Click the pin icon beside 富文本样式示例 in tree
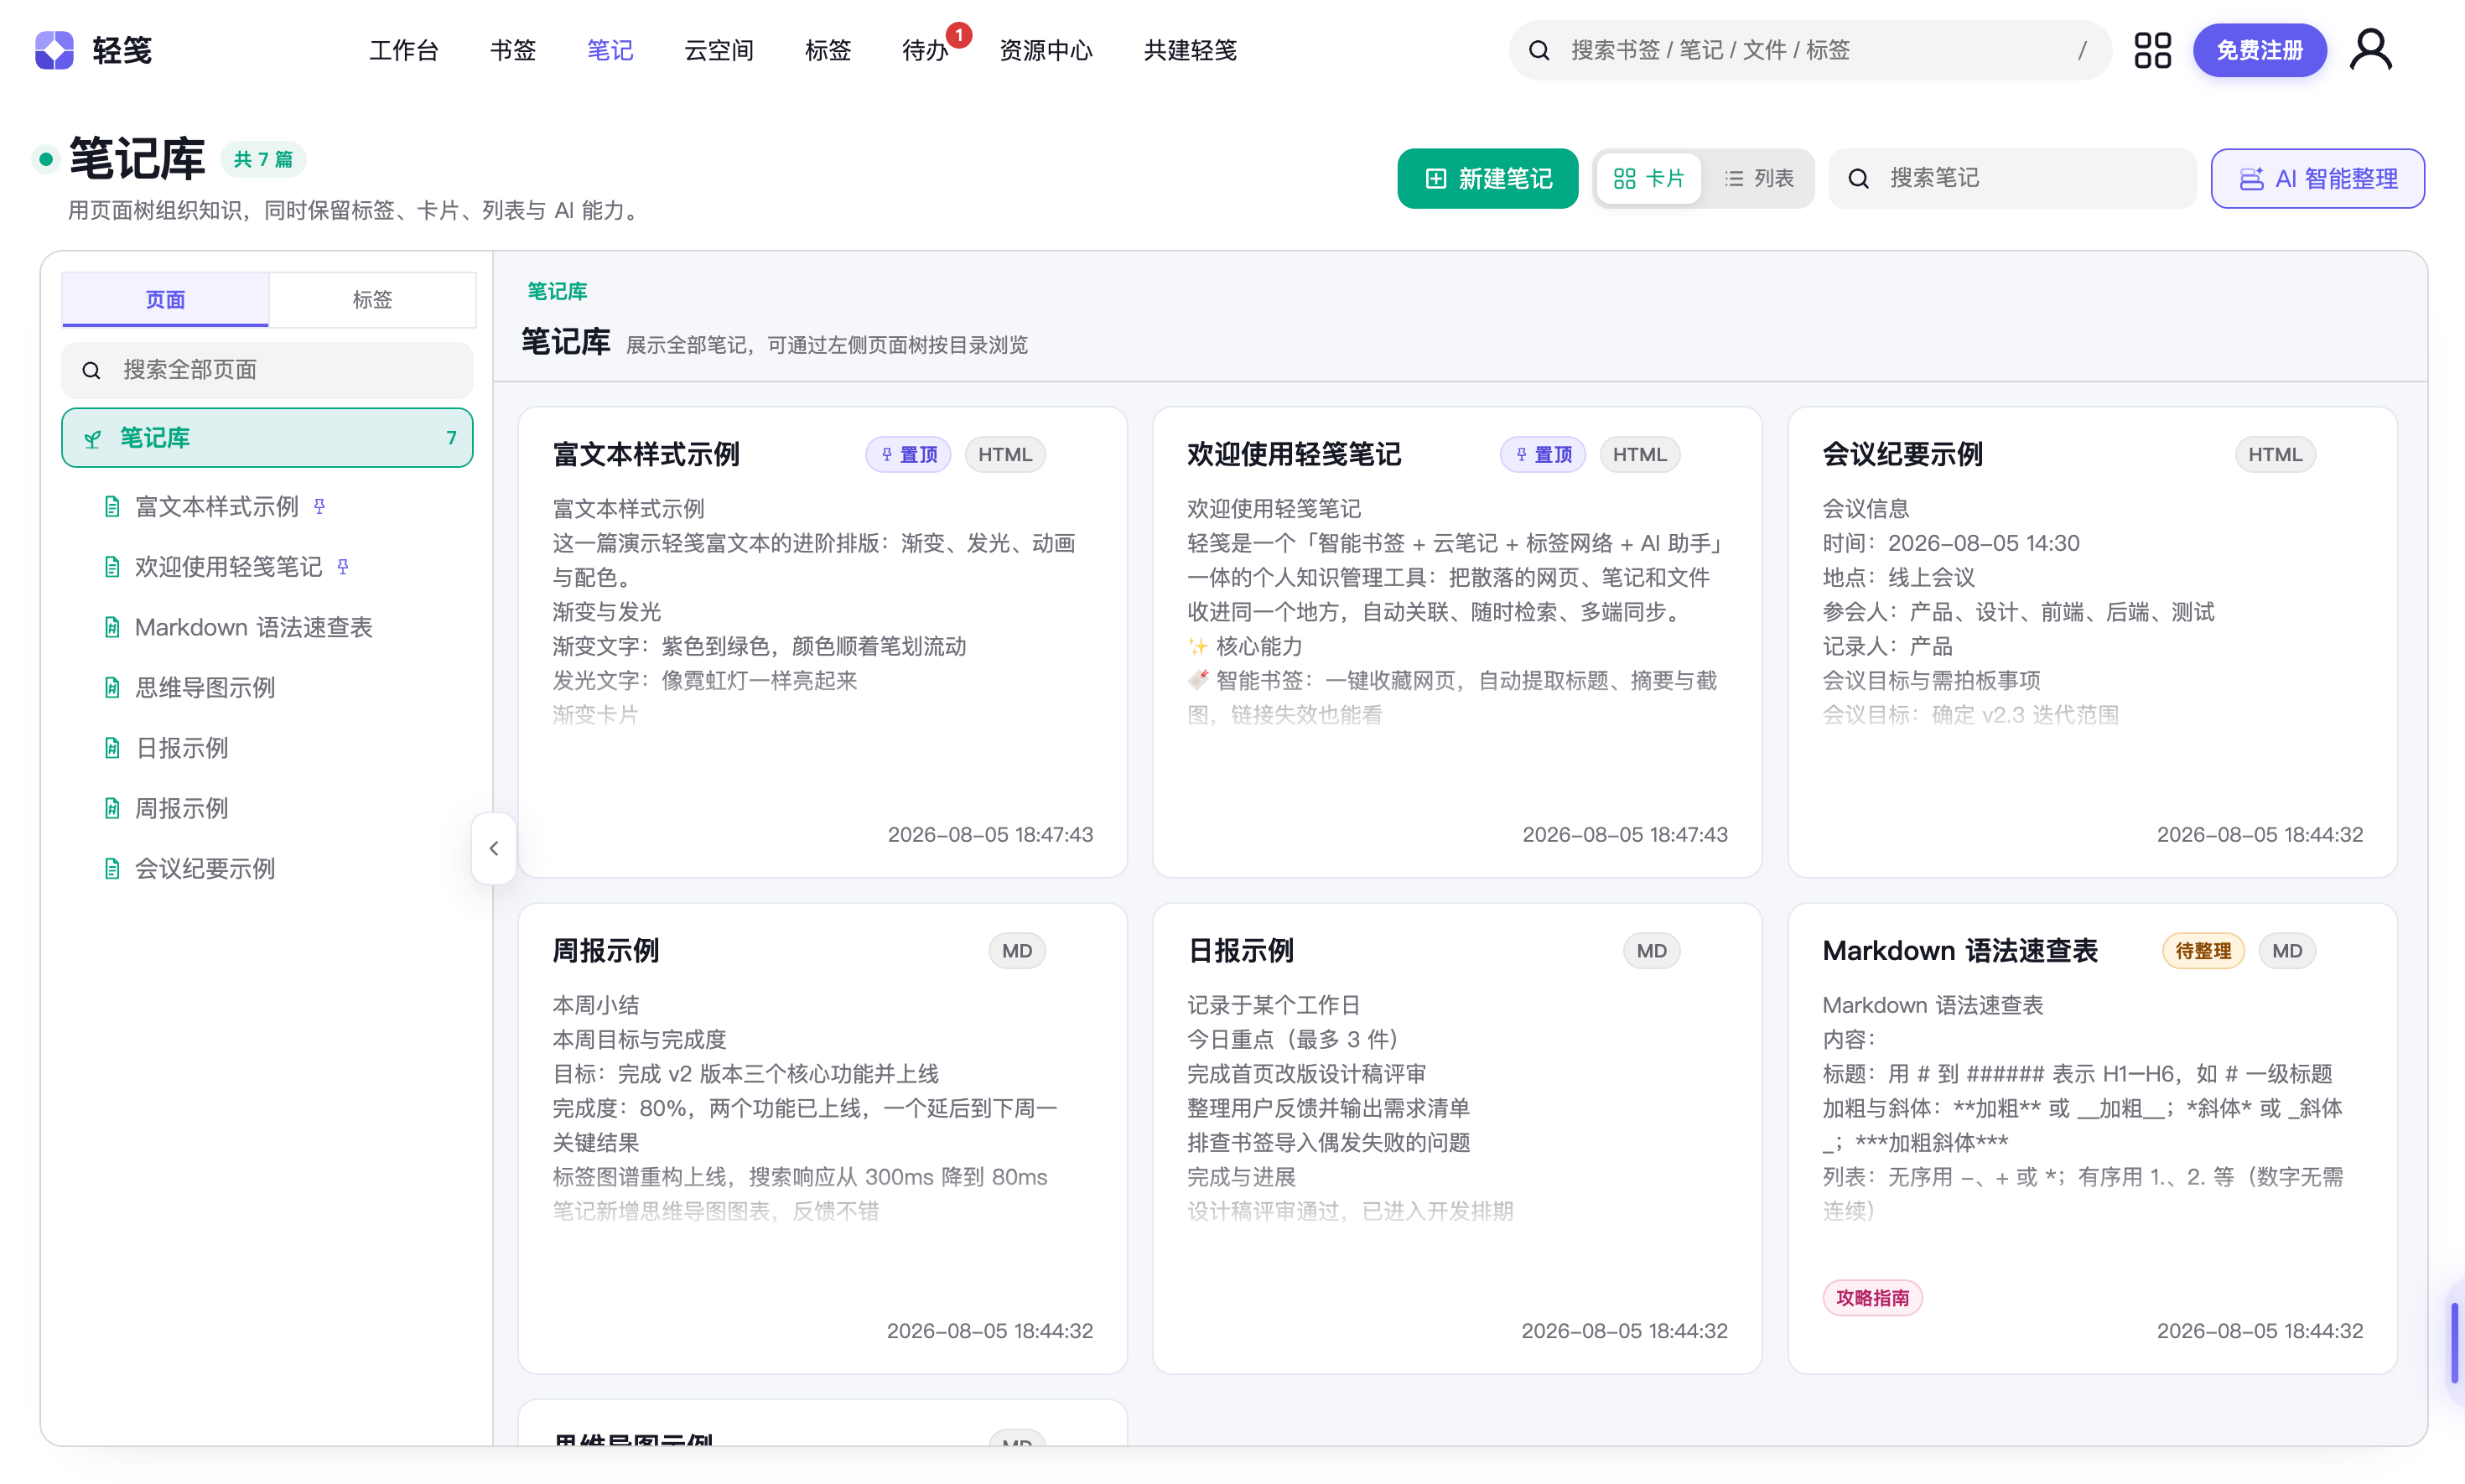2465x1484 pixels. [x=319, y=506]
